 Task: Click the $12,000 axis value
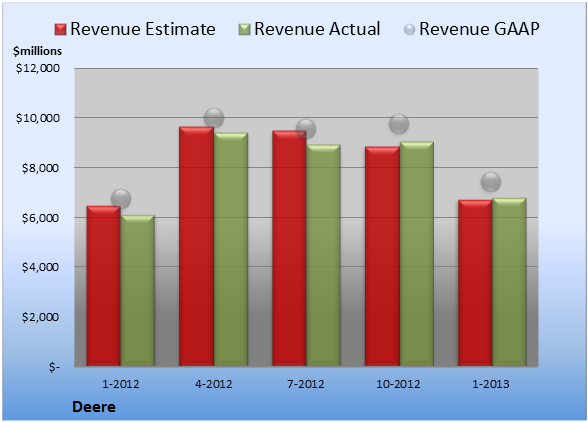coord(38,68)
